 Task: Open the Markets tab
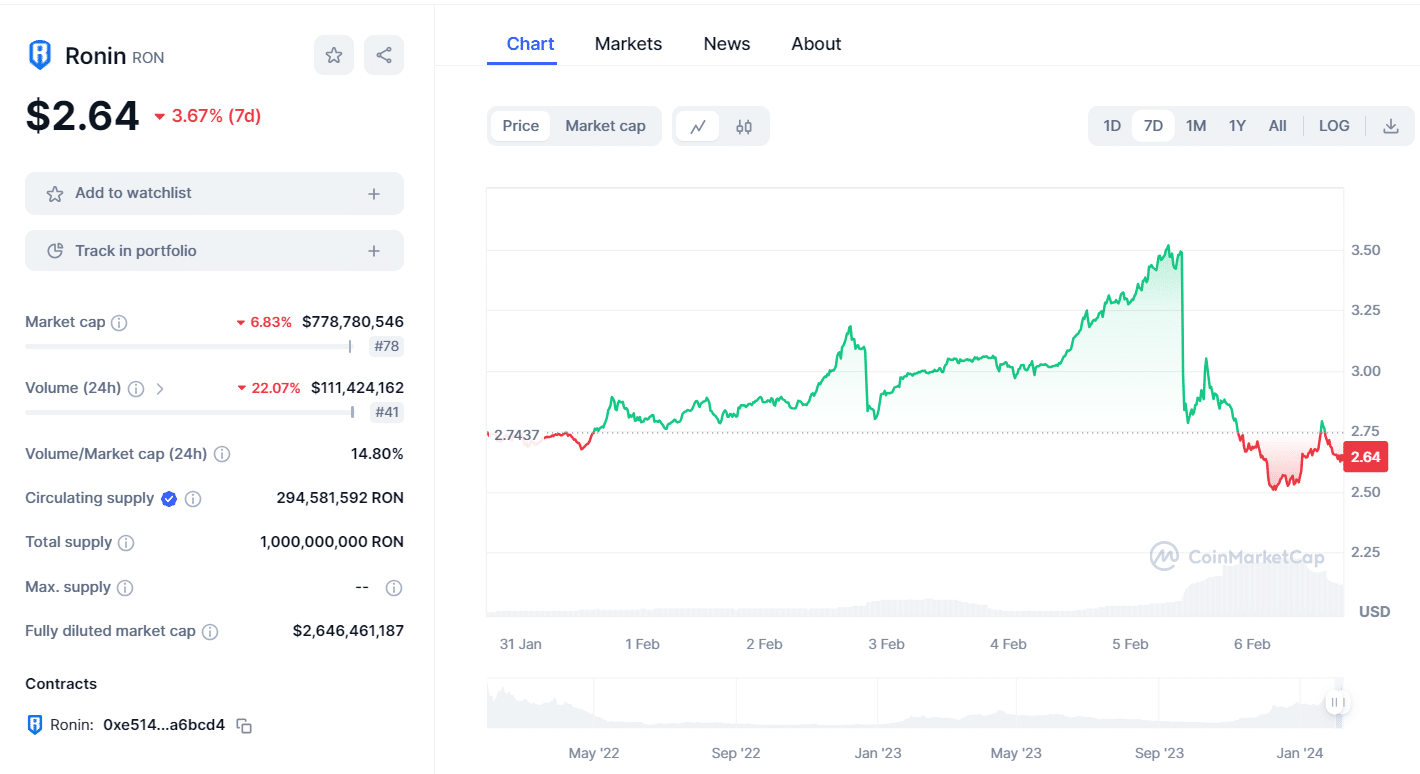tap(628, 44)
